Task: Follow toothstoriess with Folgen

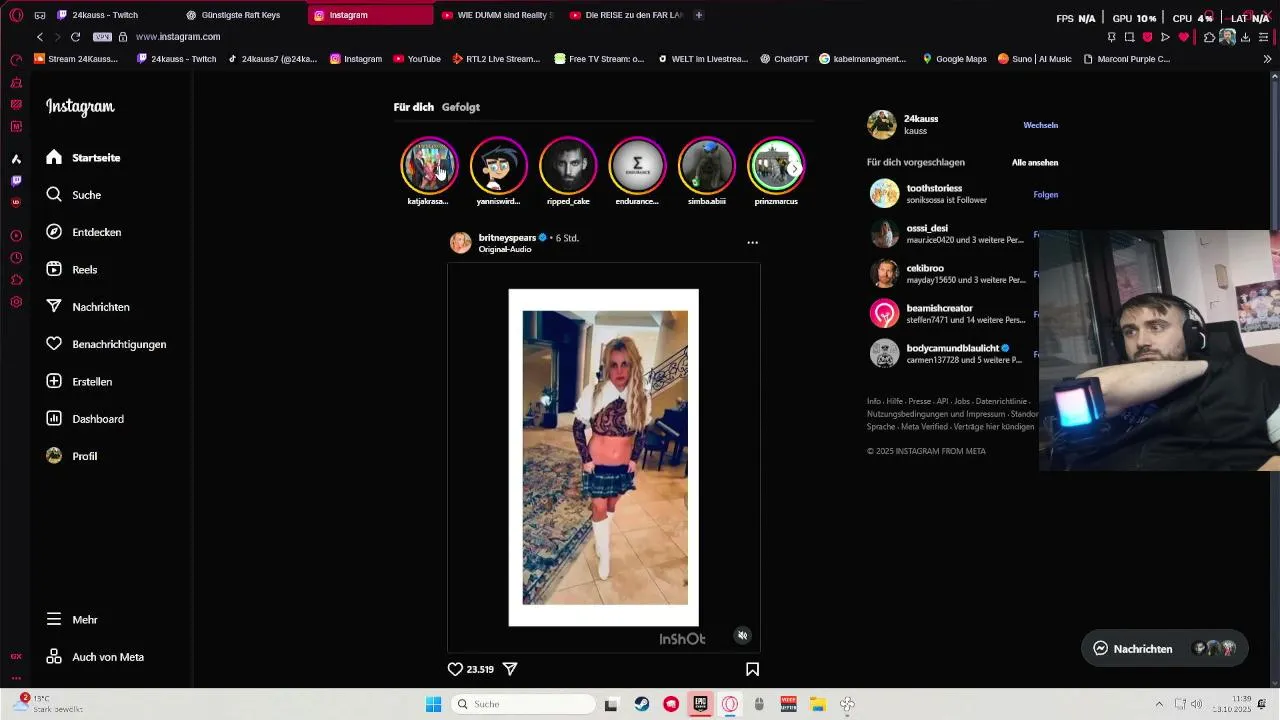Action: [x=1045, y=195]
